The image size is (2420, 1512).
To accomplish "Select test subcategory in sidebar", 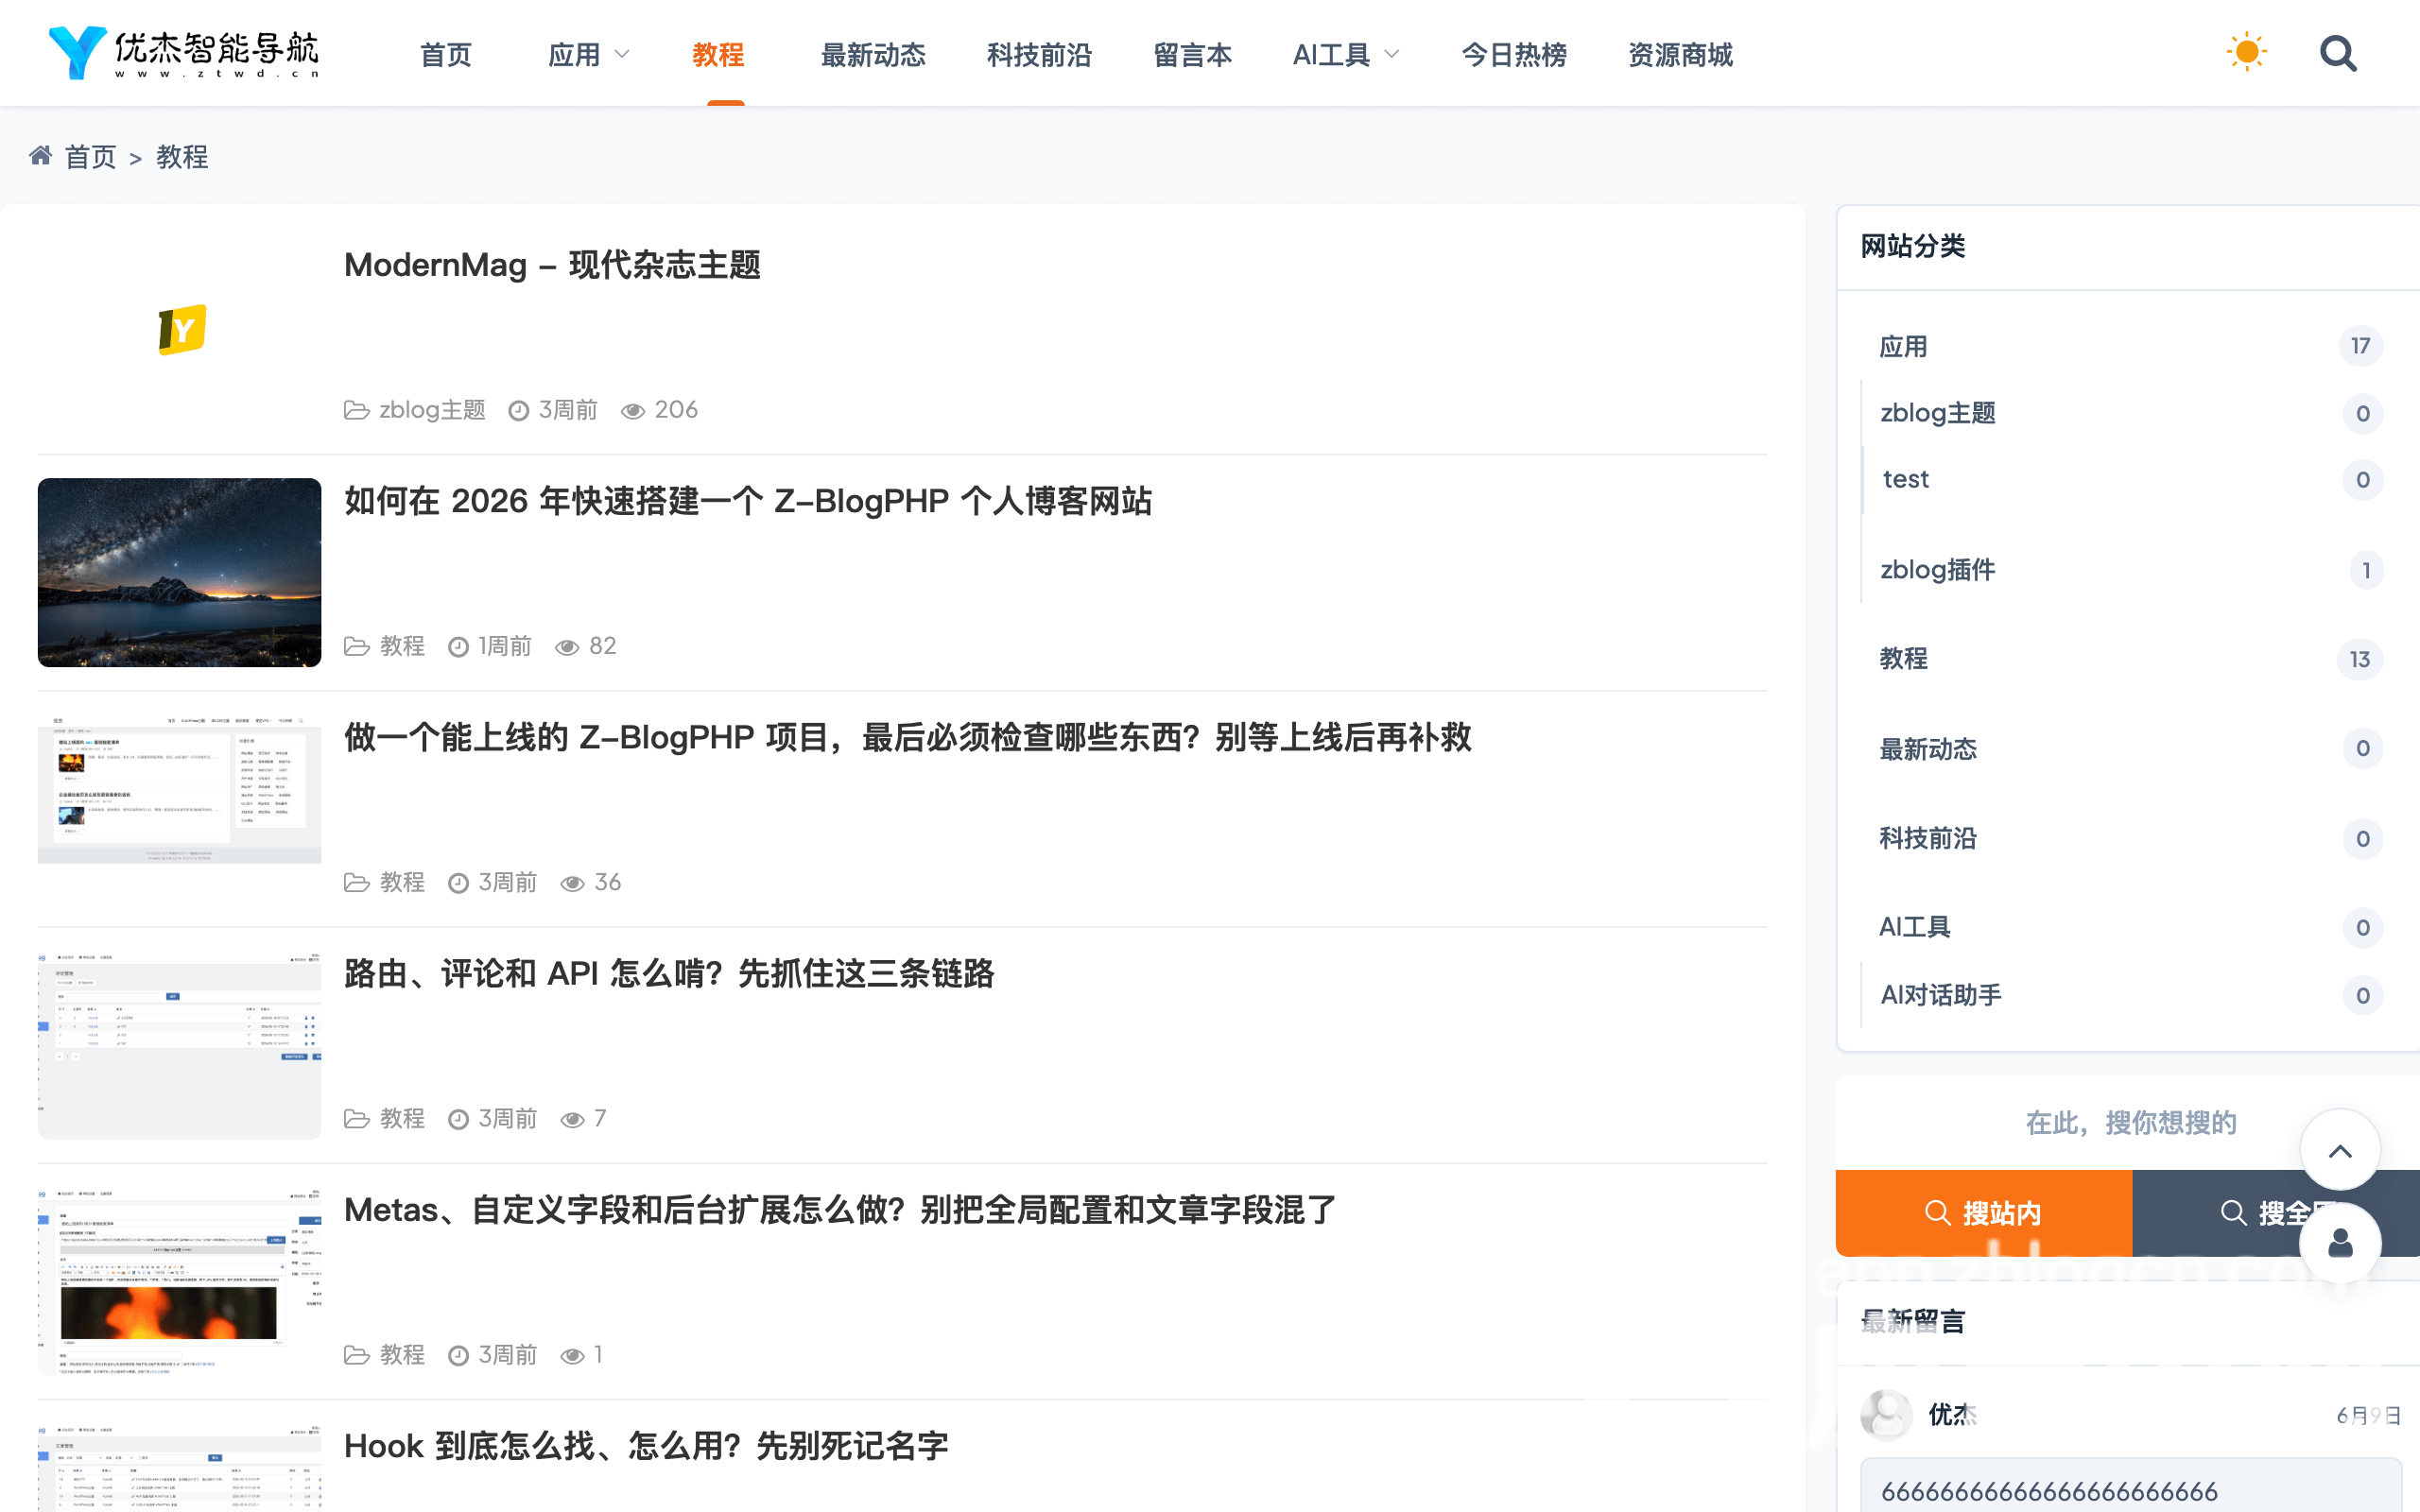I will click(x=1905, y=479).
